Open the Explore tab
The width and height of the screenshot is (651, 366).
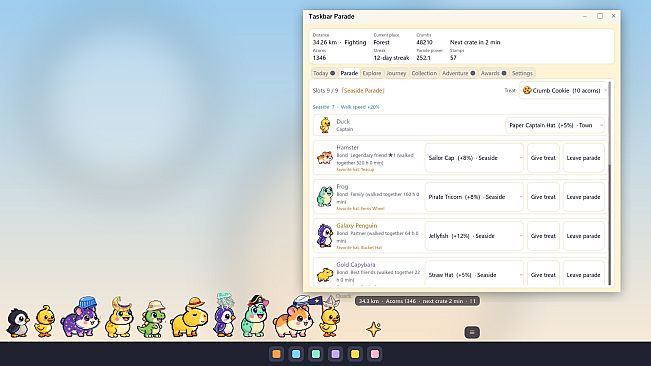pos(372,73)
